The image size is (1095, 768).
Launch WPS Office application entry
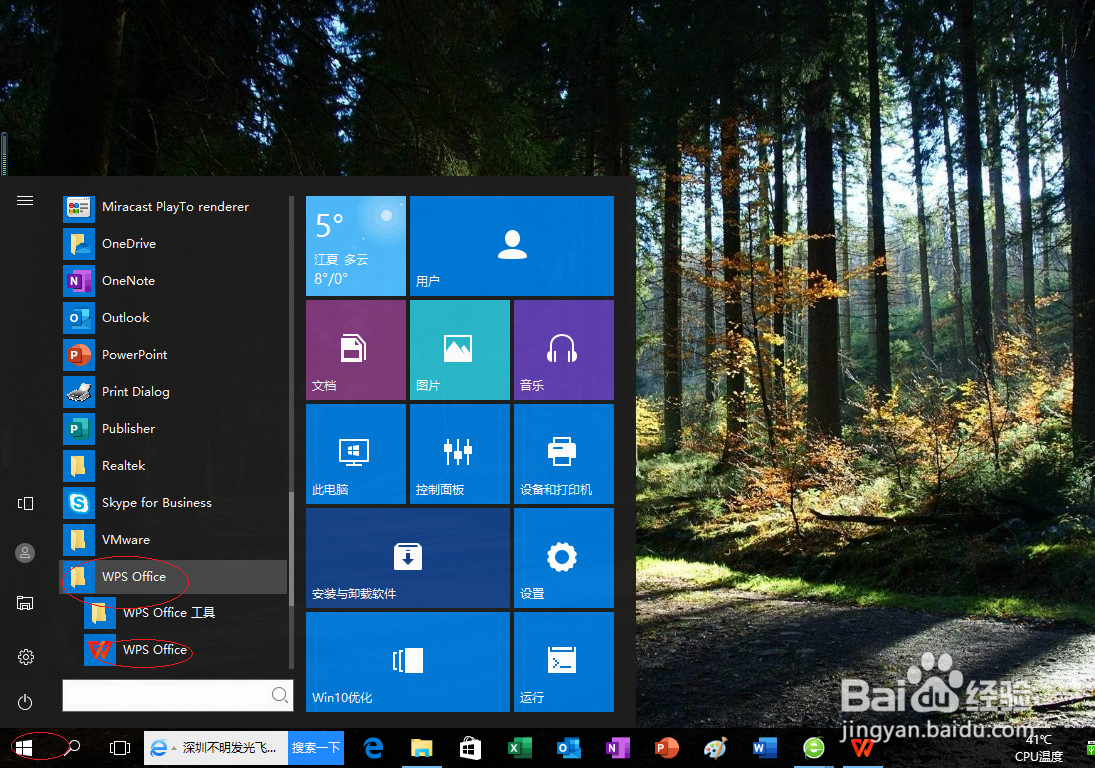pyautogui.click(x=185, y=650)
